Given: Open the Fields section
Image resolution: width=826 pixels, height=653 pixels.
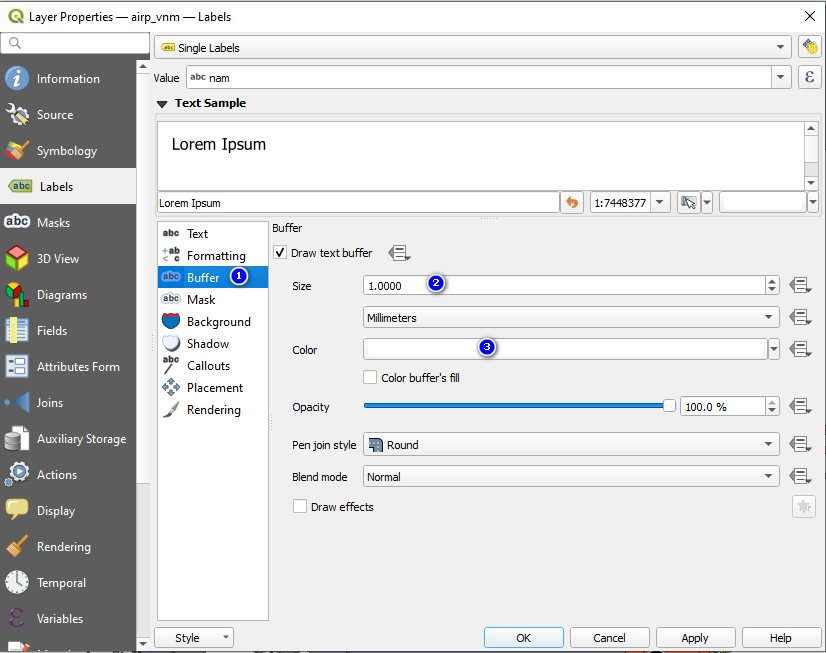Looking at the screenshot, I should [68, 331].
